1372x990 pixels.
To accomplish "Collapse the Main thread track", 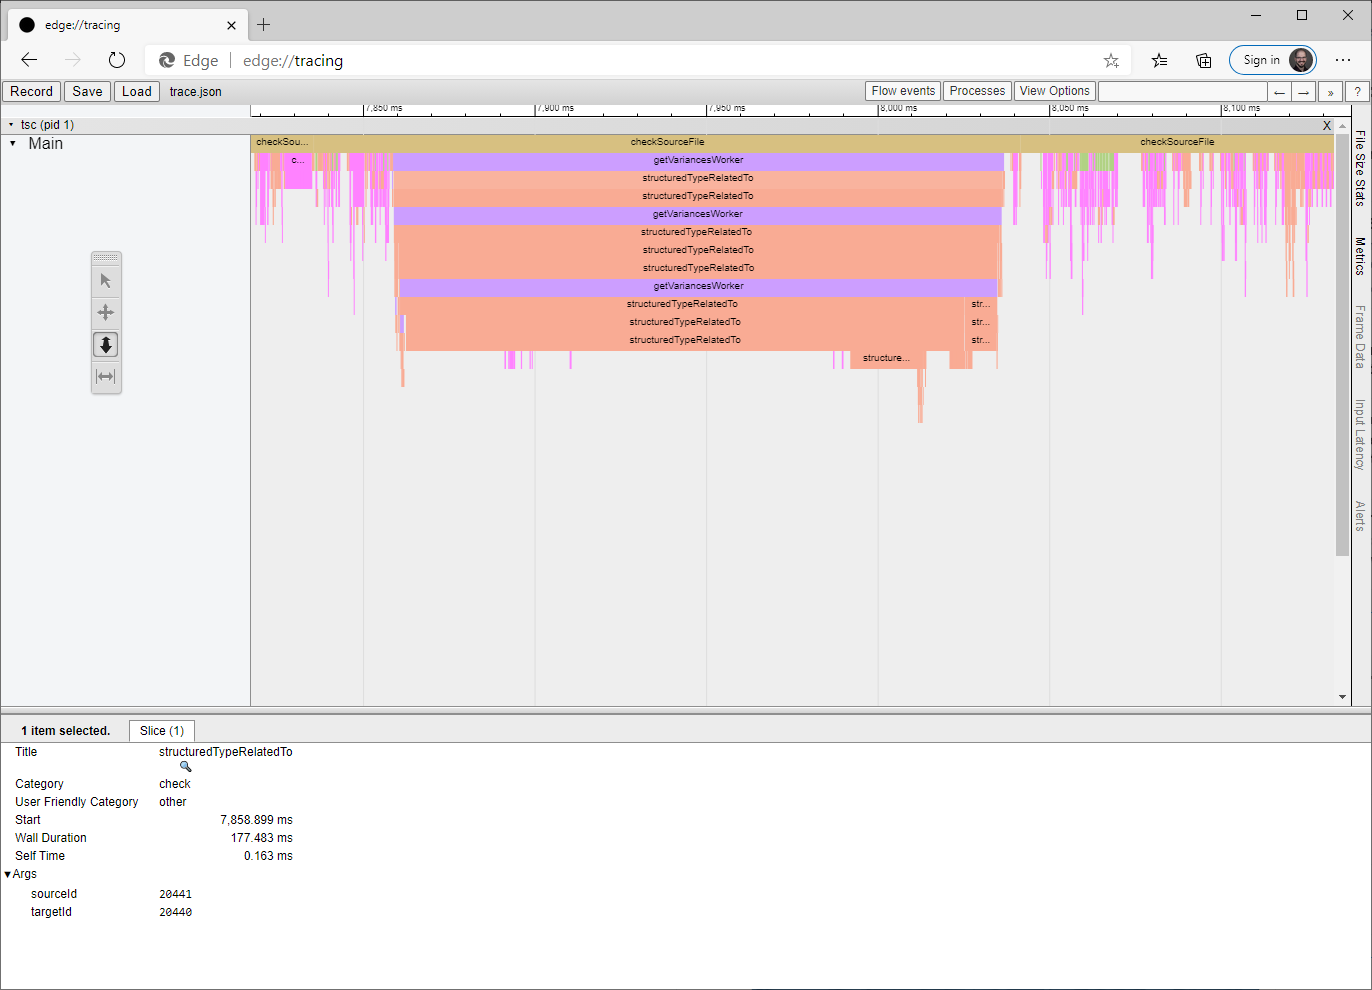I will pyautogui.click(x=13, y=144).
